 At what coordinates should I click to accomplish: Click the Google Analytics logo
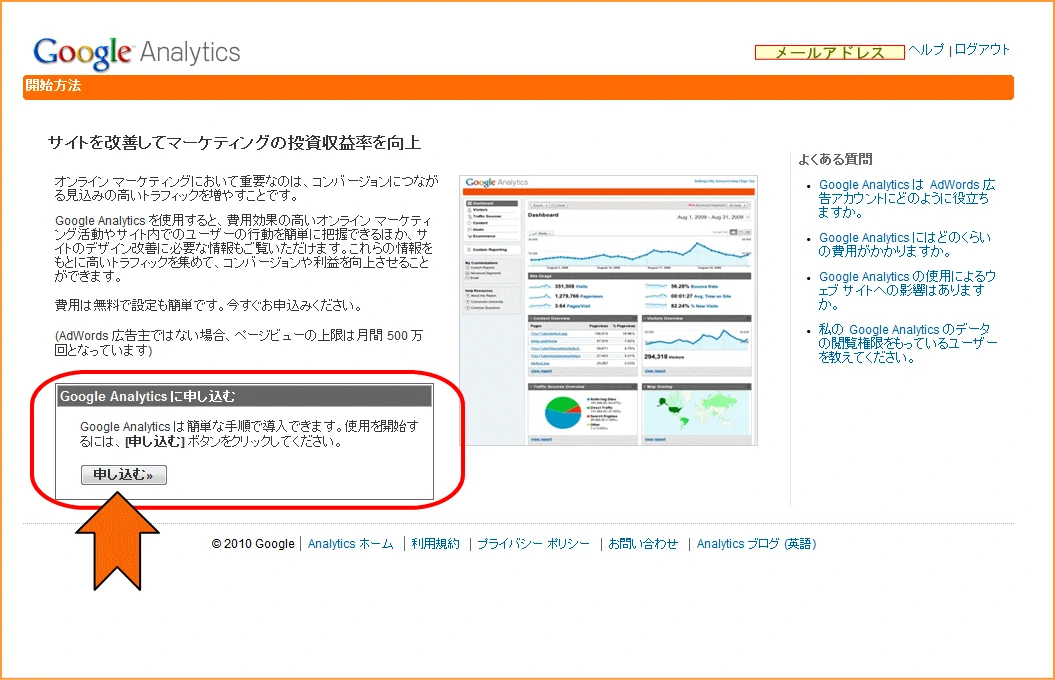pyautogui.click(x=137, y=53)
